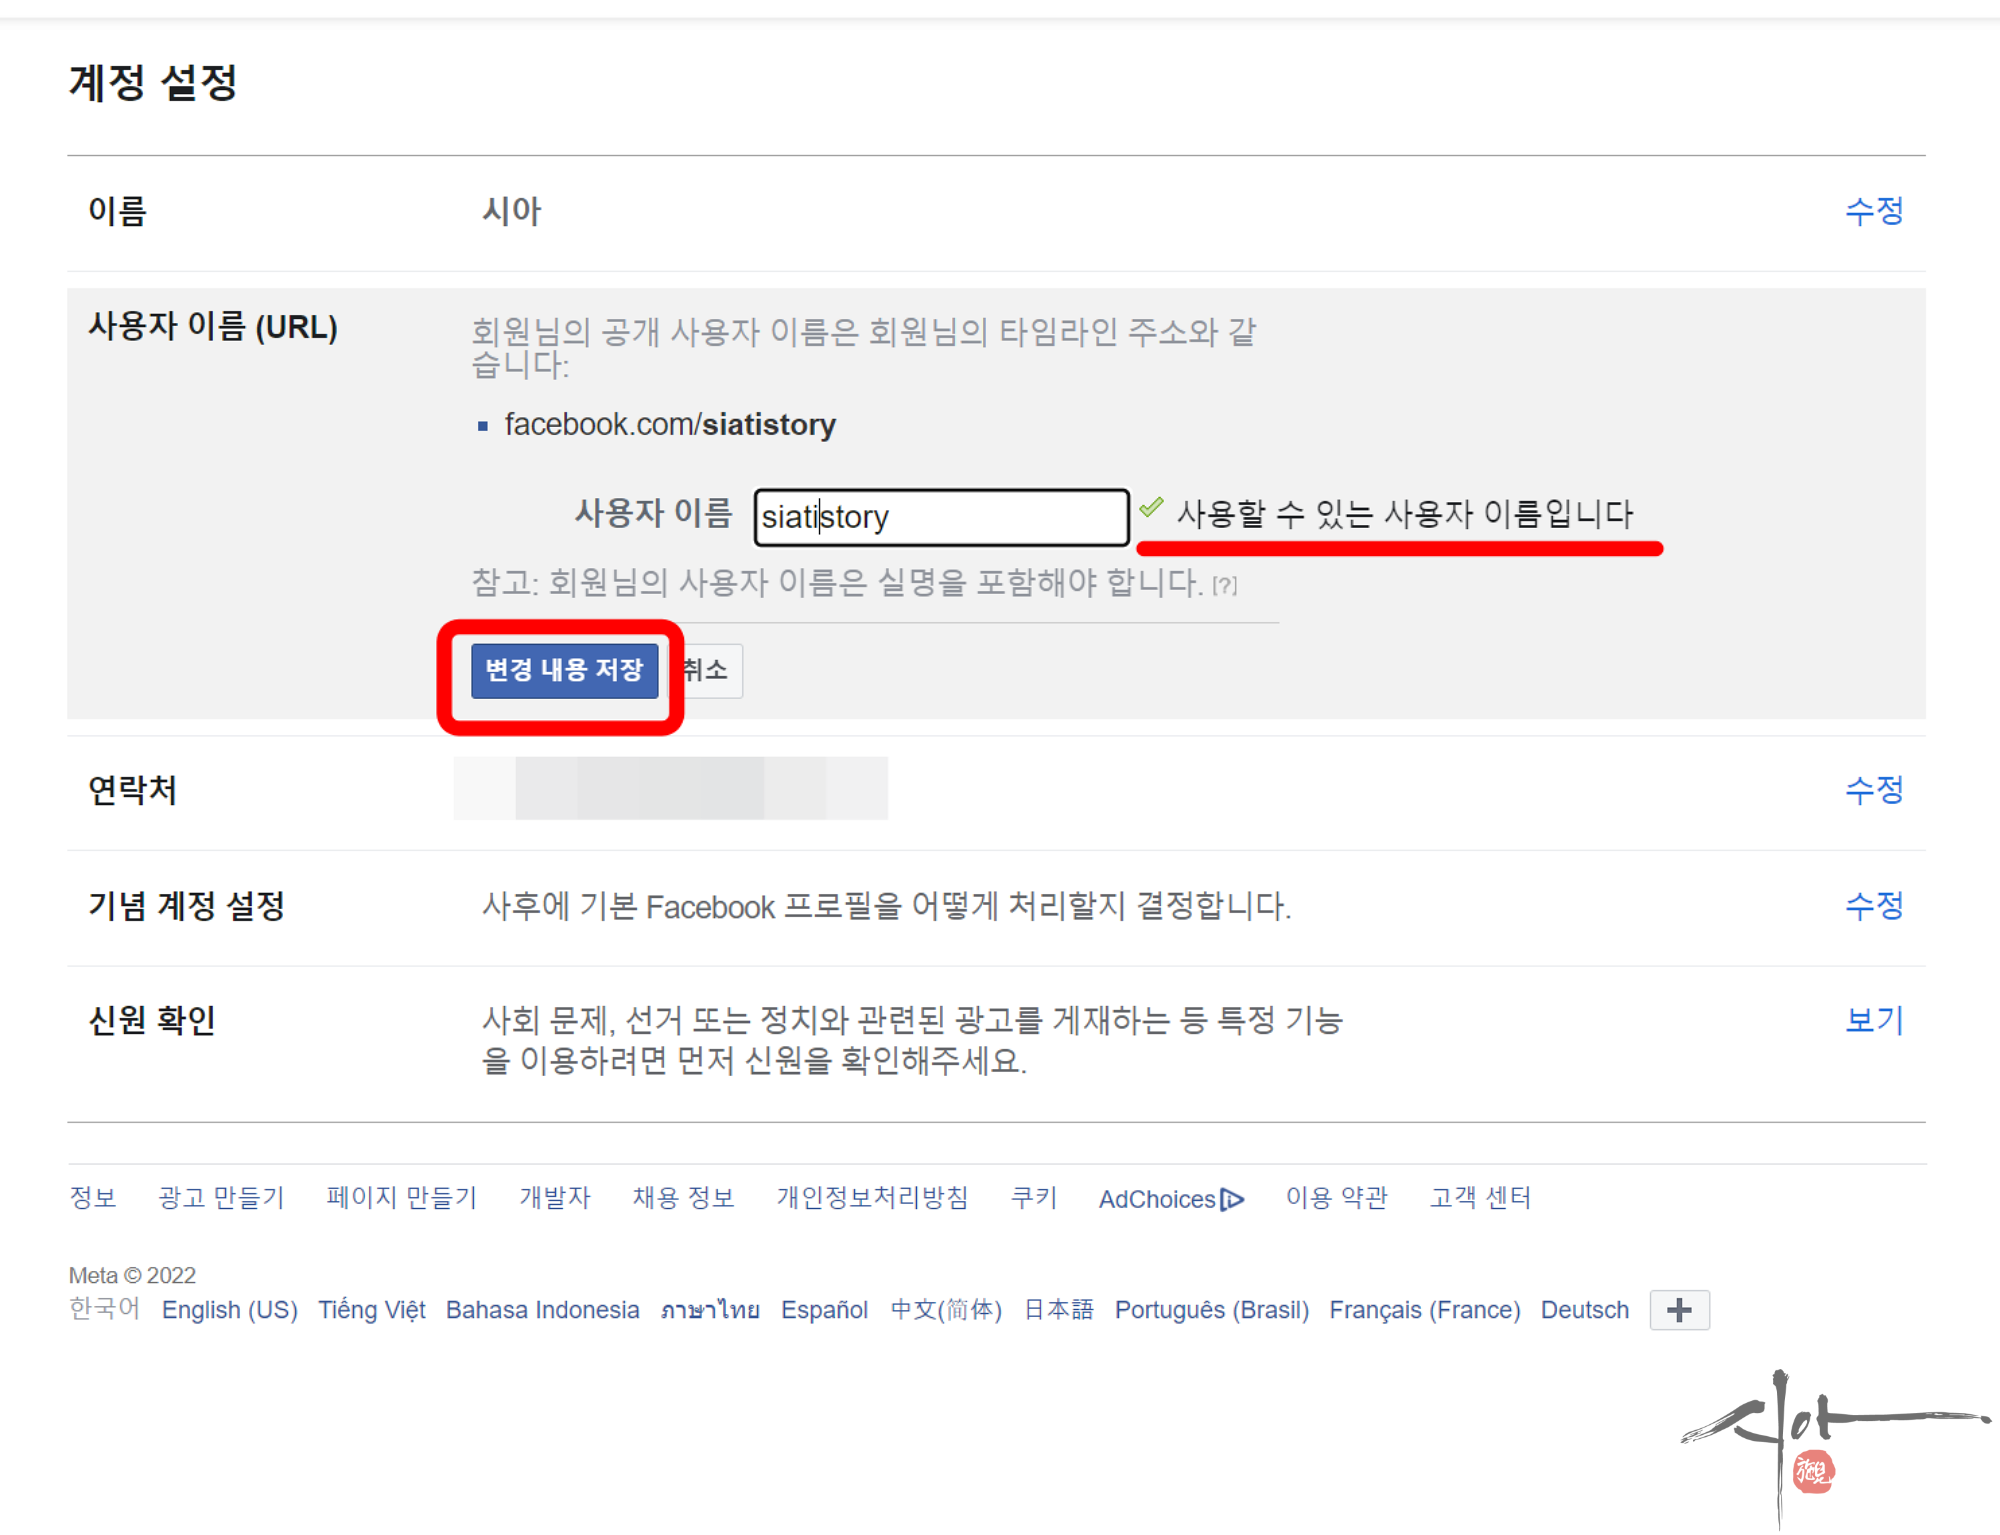2000x1535 pixels.
Task: Choose Deutsch language option
Action: click(x=1584, y=1310)
